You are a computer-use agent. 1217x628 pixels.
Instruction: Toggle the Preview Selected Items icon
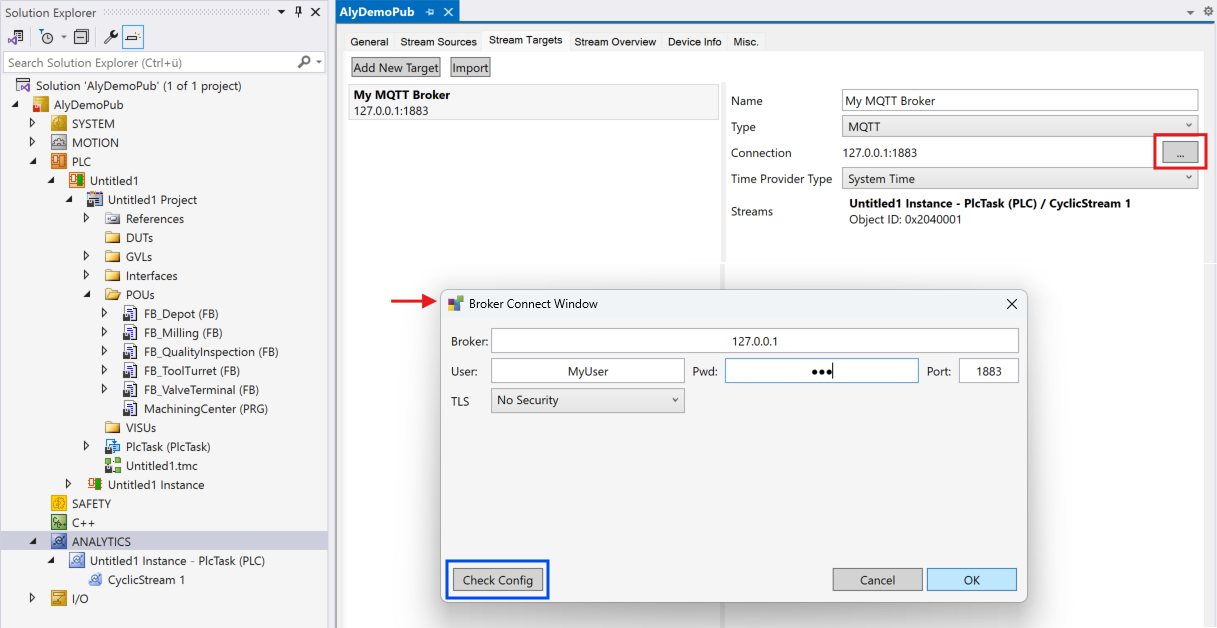click(x=133, y=37)
